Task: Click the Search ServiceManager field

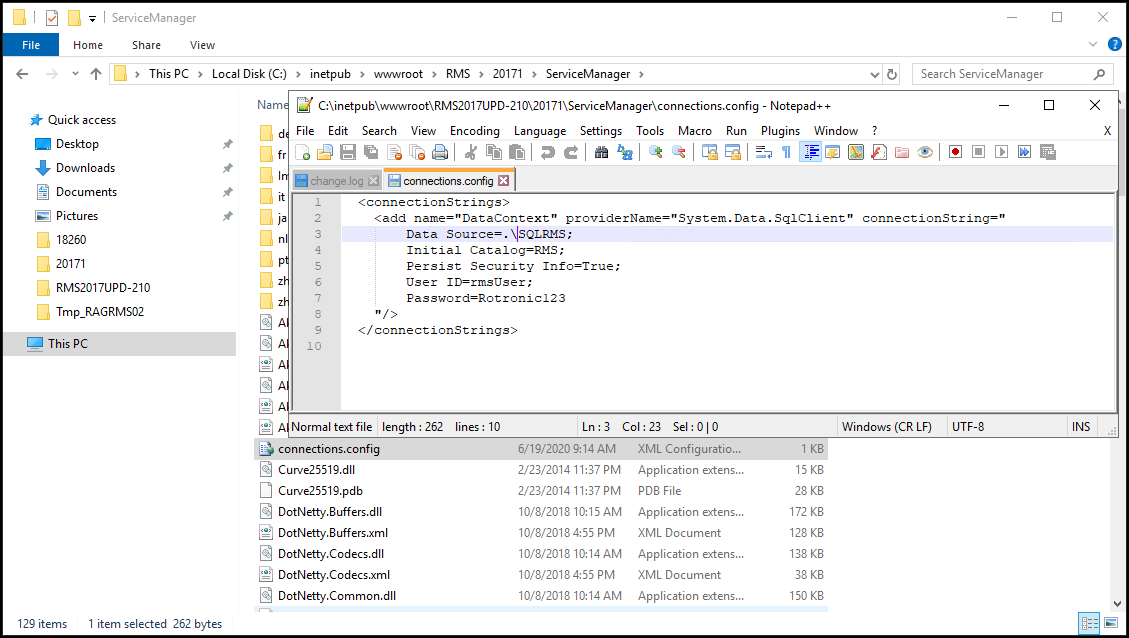Action: pos(1012,74)
